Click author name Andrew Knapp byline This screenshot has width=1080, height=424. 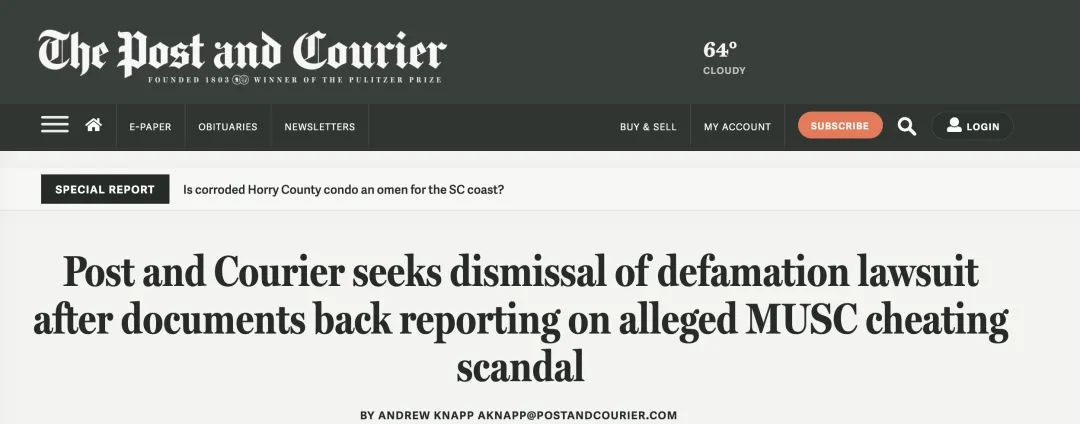click(x=425, y=415)
